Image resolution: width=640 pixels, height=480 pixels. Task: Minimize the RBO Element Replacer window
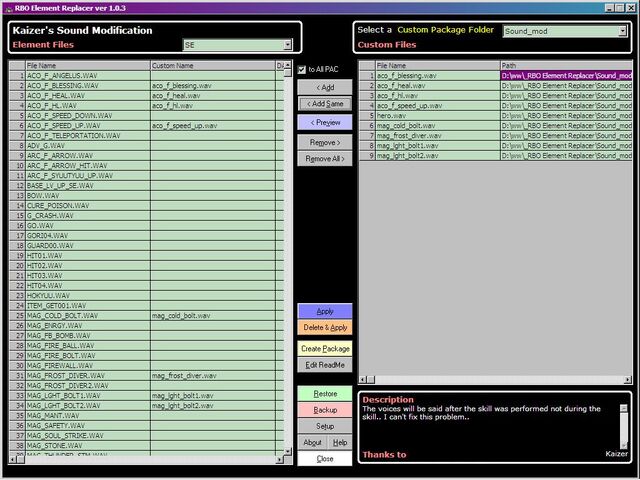(609, 8)
